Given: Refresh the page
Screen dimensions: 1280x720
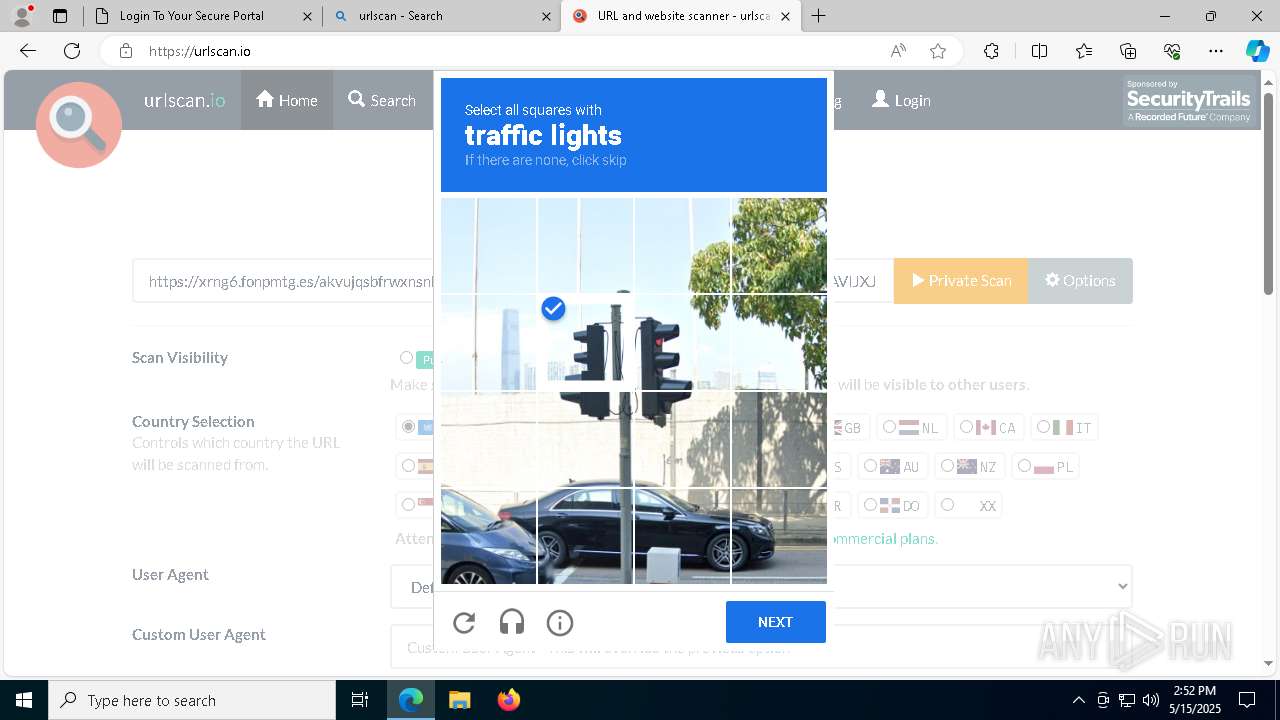Looking at the screenshot, I should (72, 51).
